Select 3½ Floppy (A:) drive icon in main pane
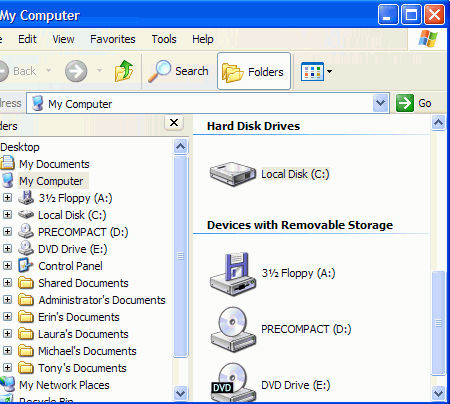The image size is (450, 404). (x=233, y=274)
